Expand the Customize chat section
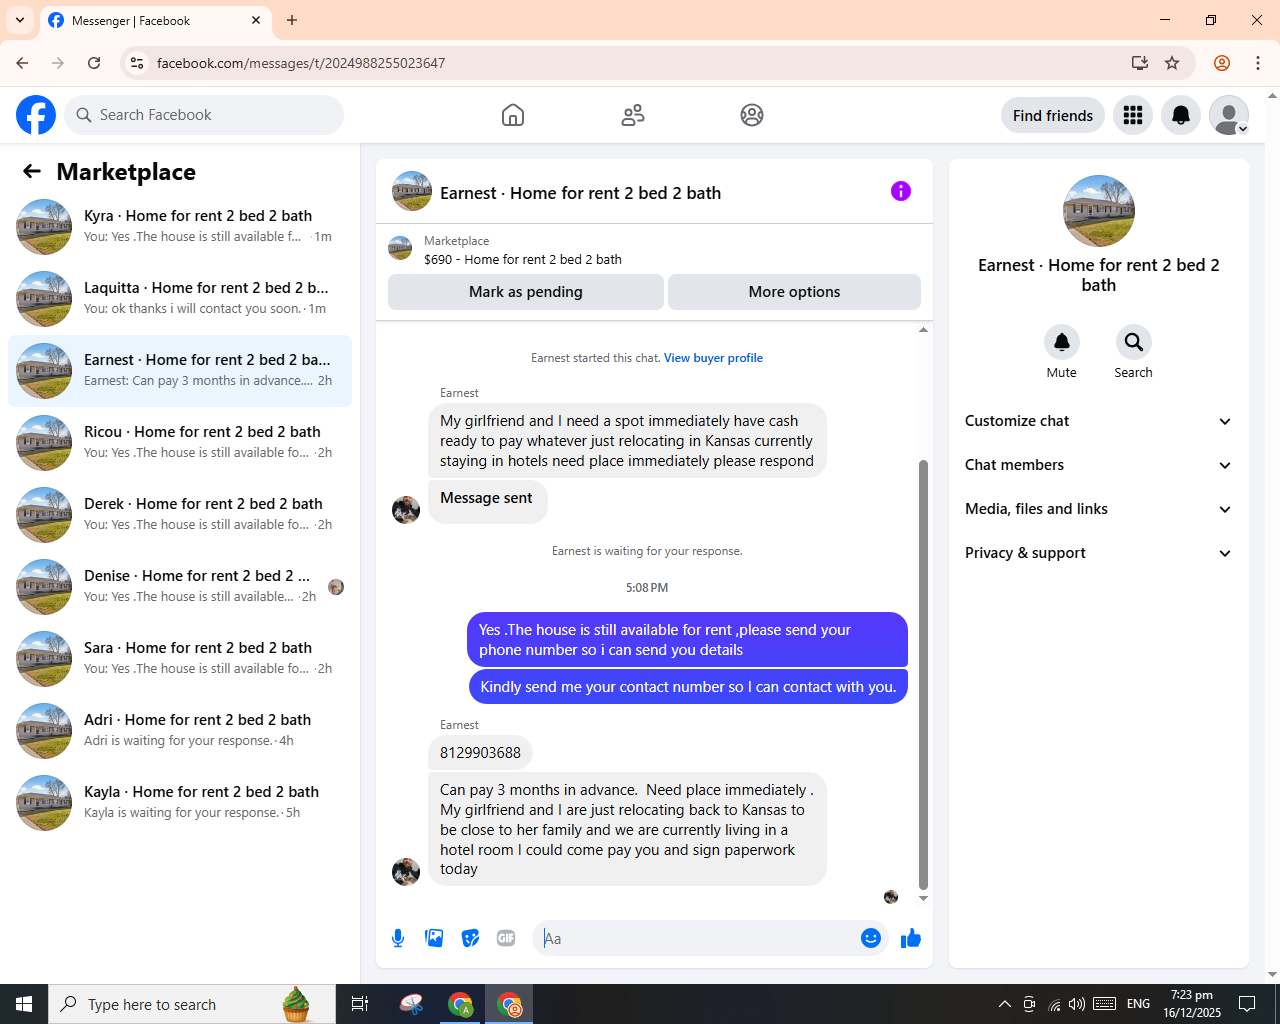Screen dimensions: 1280x1024 pos(1099,421)
